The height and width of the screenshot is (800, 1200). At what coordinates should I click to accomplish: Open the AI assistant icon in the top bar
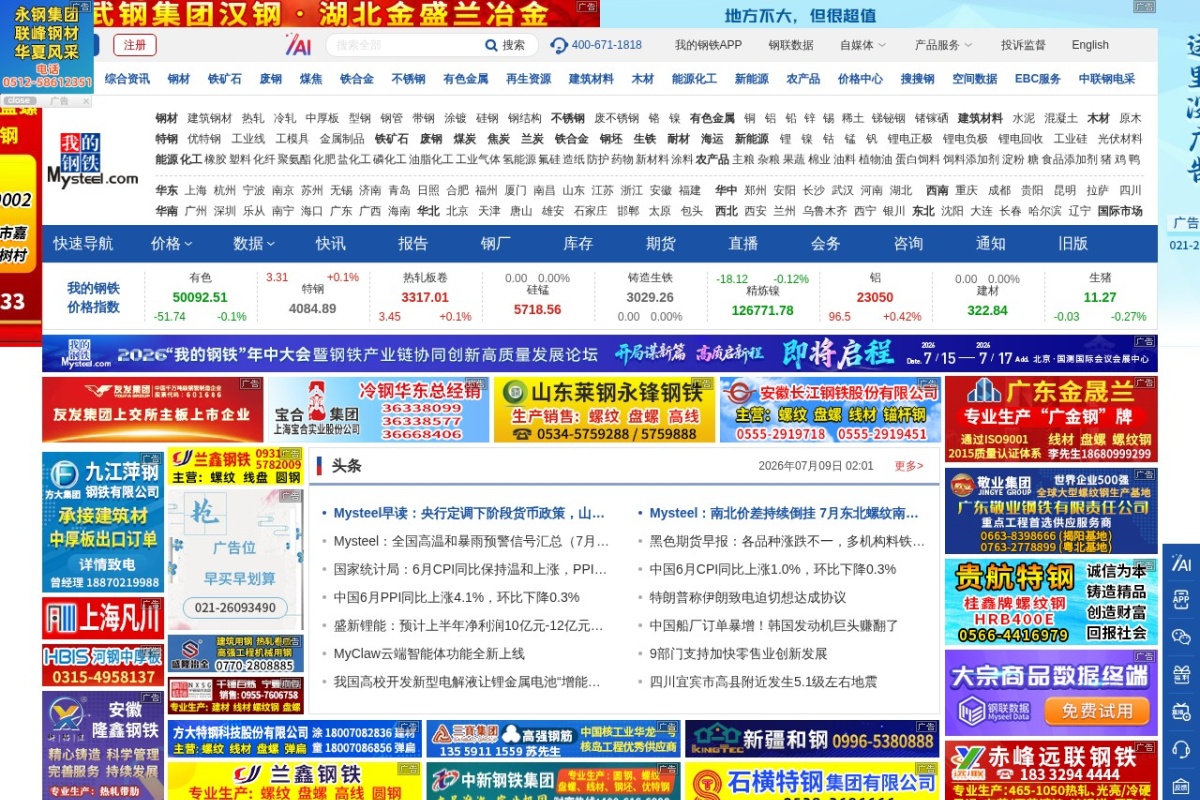pos(298,45)
